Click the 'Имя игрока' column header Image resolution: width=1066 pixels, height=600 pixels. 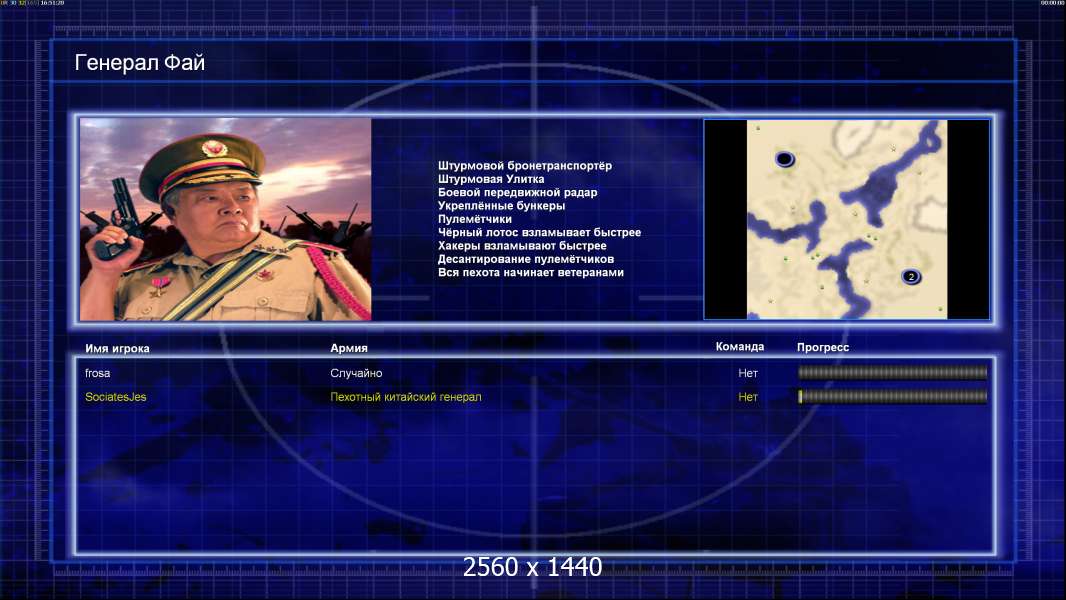click(117, 349)
